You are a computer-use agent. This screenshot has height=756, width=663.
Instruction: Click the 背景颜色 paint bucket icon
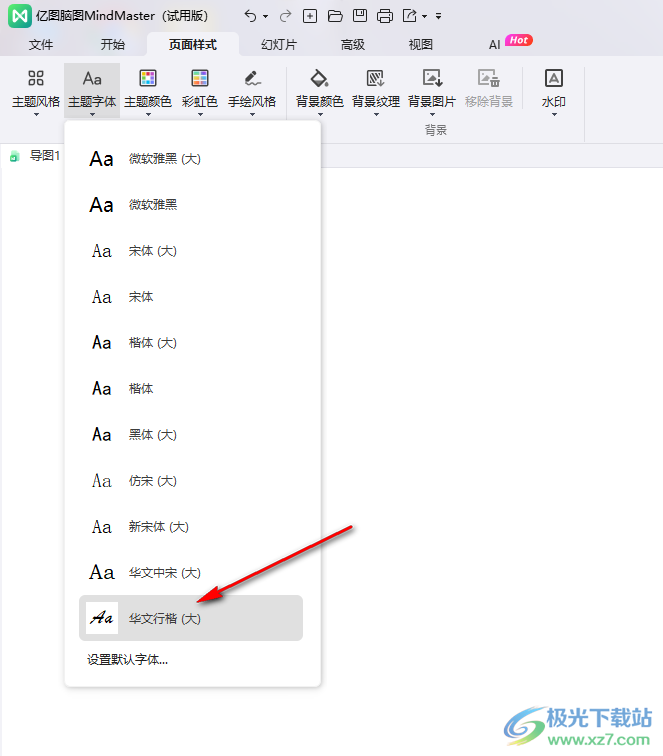pyautogui.click(x=319, y=78)
